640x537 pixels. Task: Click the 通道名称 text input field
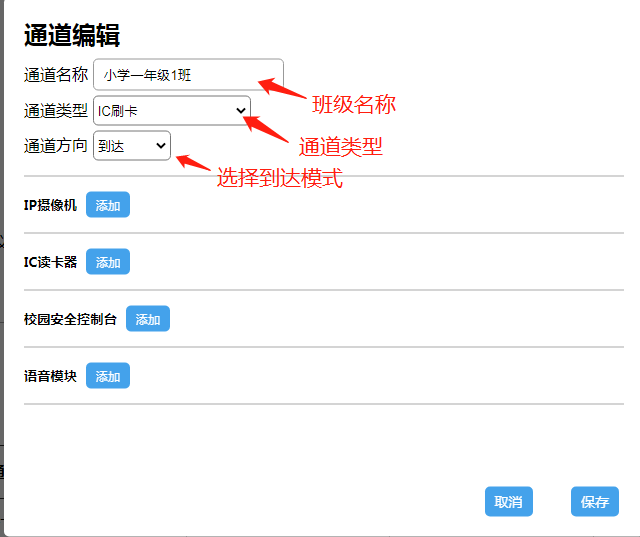pos(188,75)
